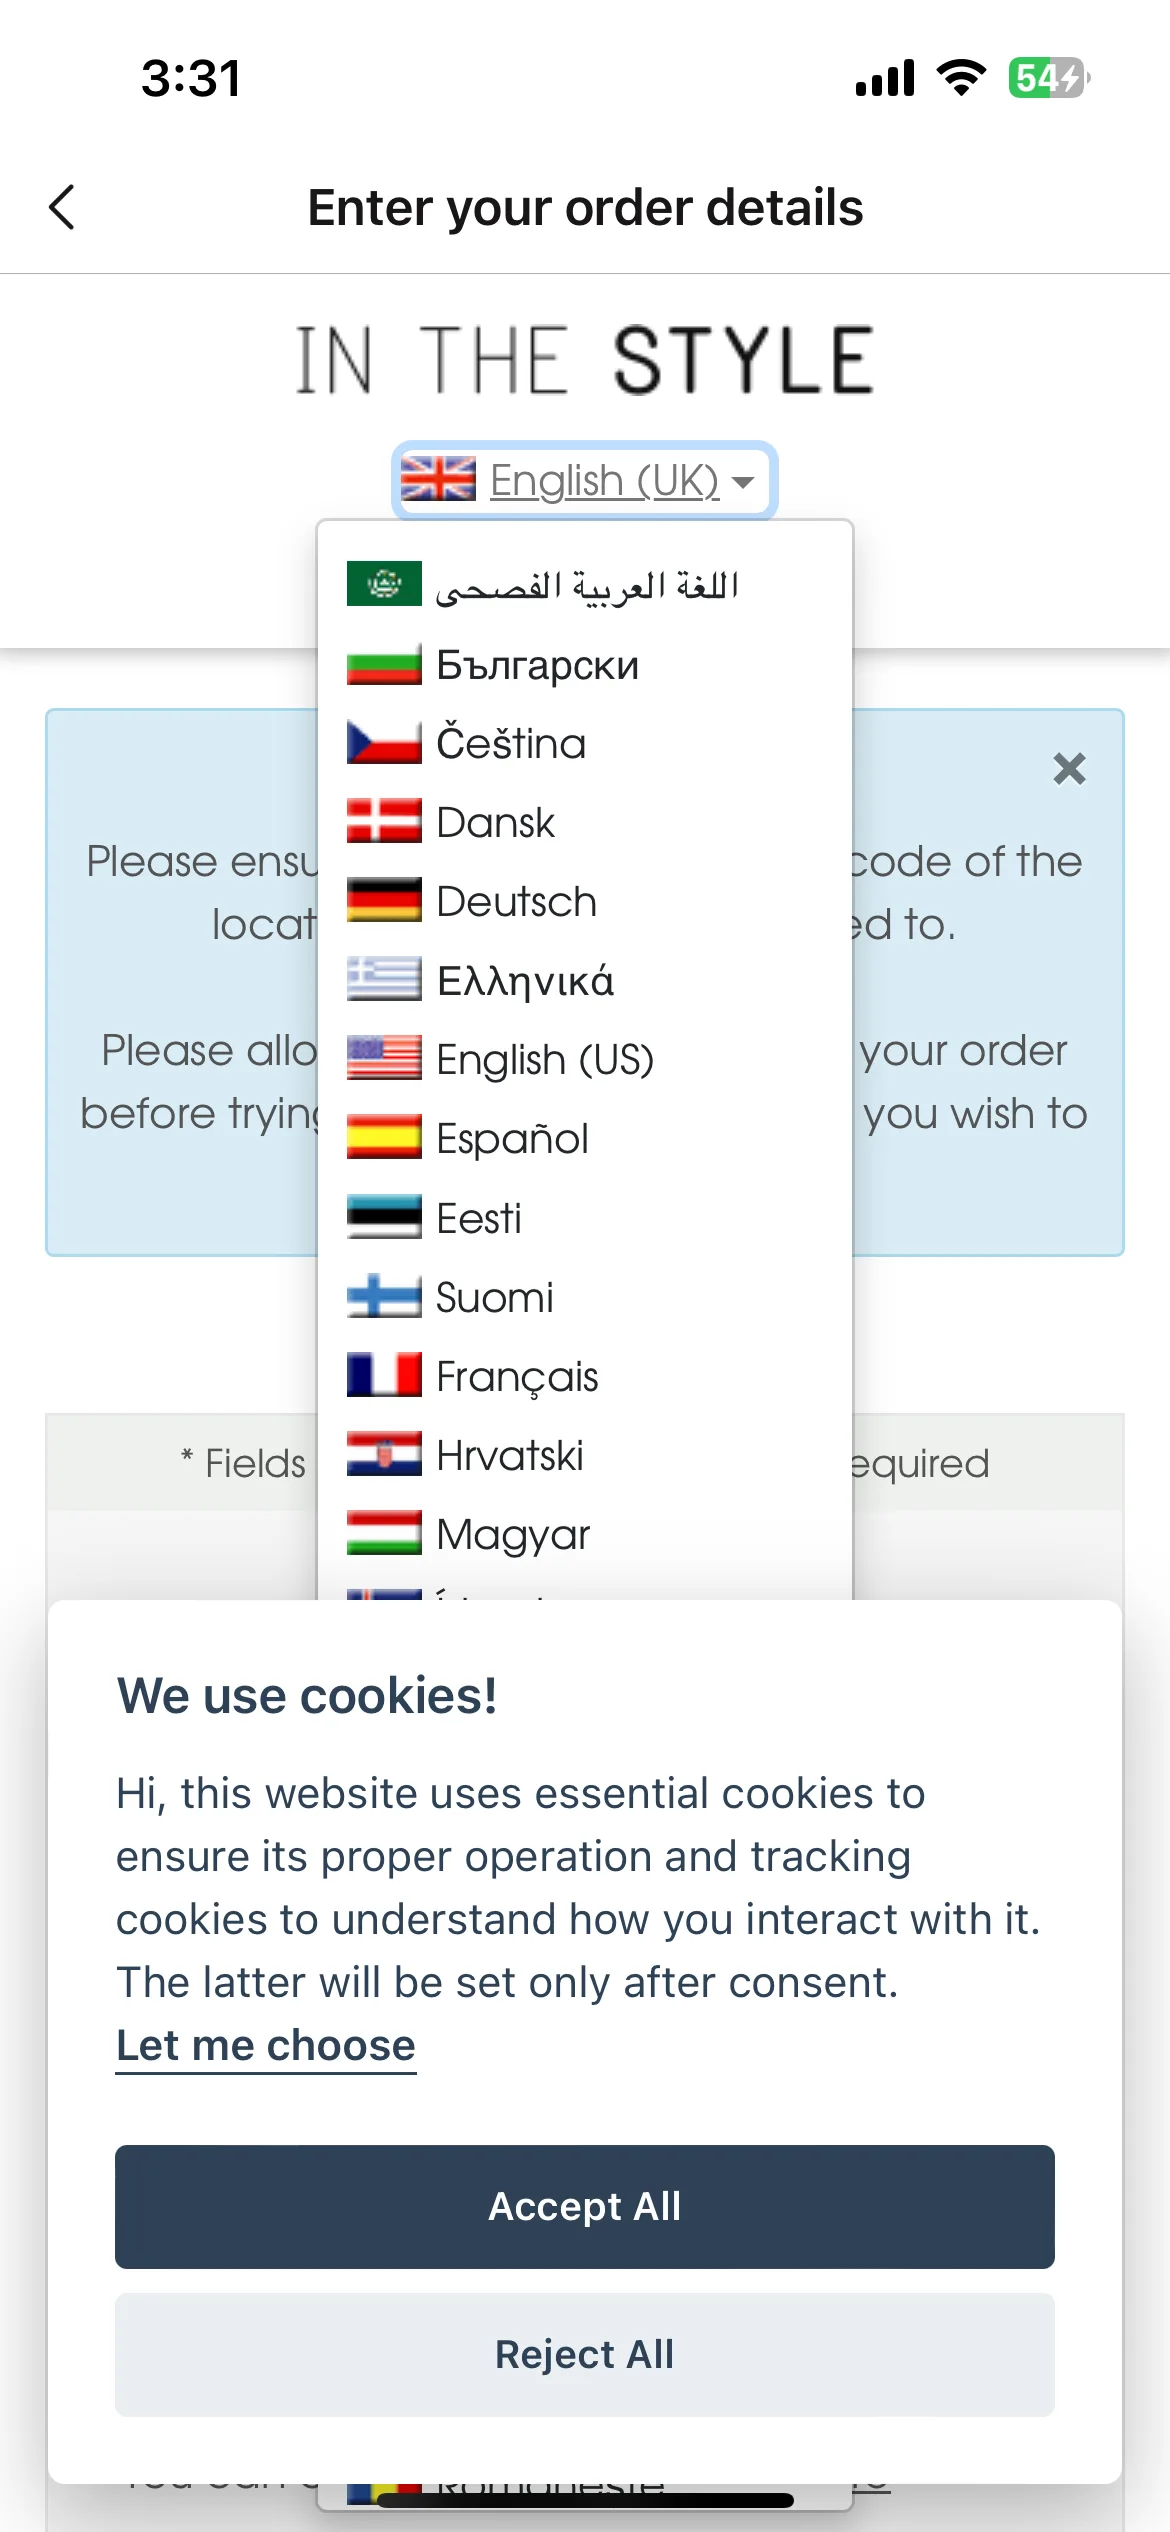
Task: Click the French flag icon
Action: (384, 1375)
